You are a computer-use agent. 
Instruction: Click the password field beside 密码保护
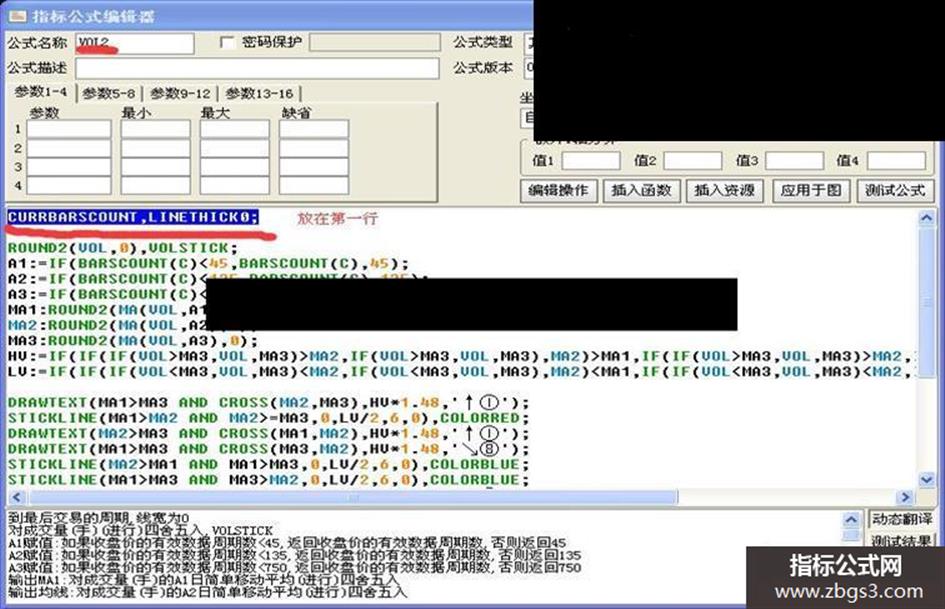pos(374,42)
